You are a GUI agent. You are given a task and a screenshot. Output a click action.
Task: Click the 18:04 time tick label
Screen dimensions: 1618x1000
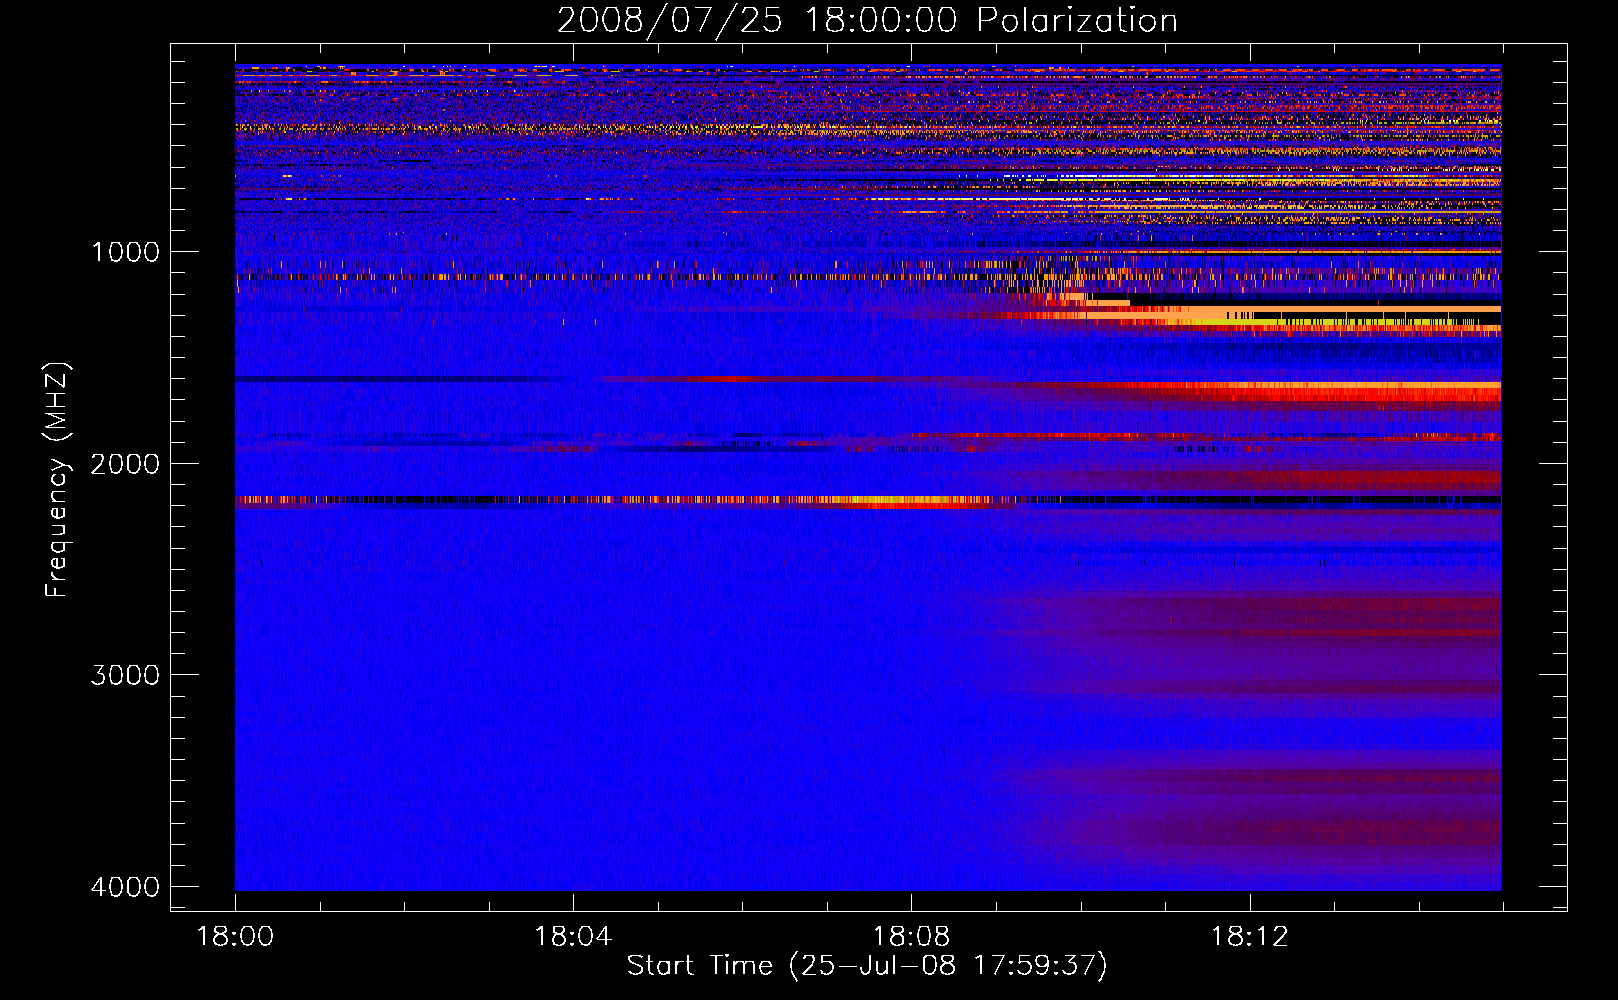(573, 937)
